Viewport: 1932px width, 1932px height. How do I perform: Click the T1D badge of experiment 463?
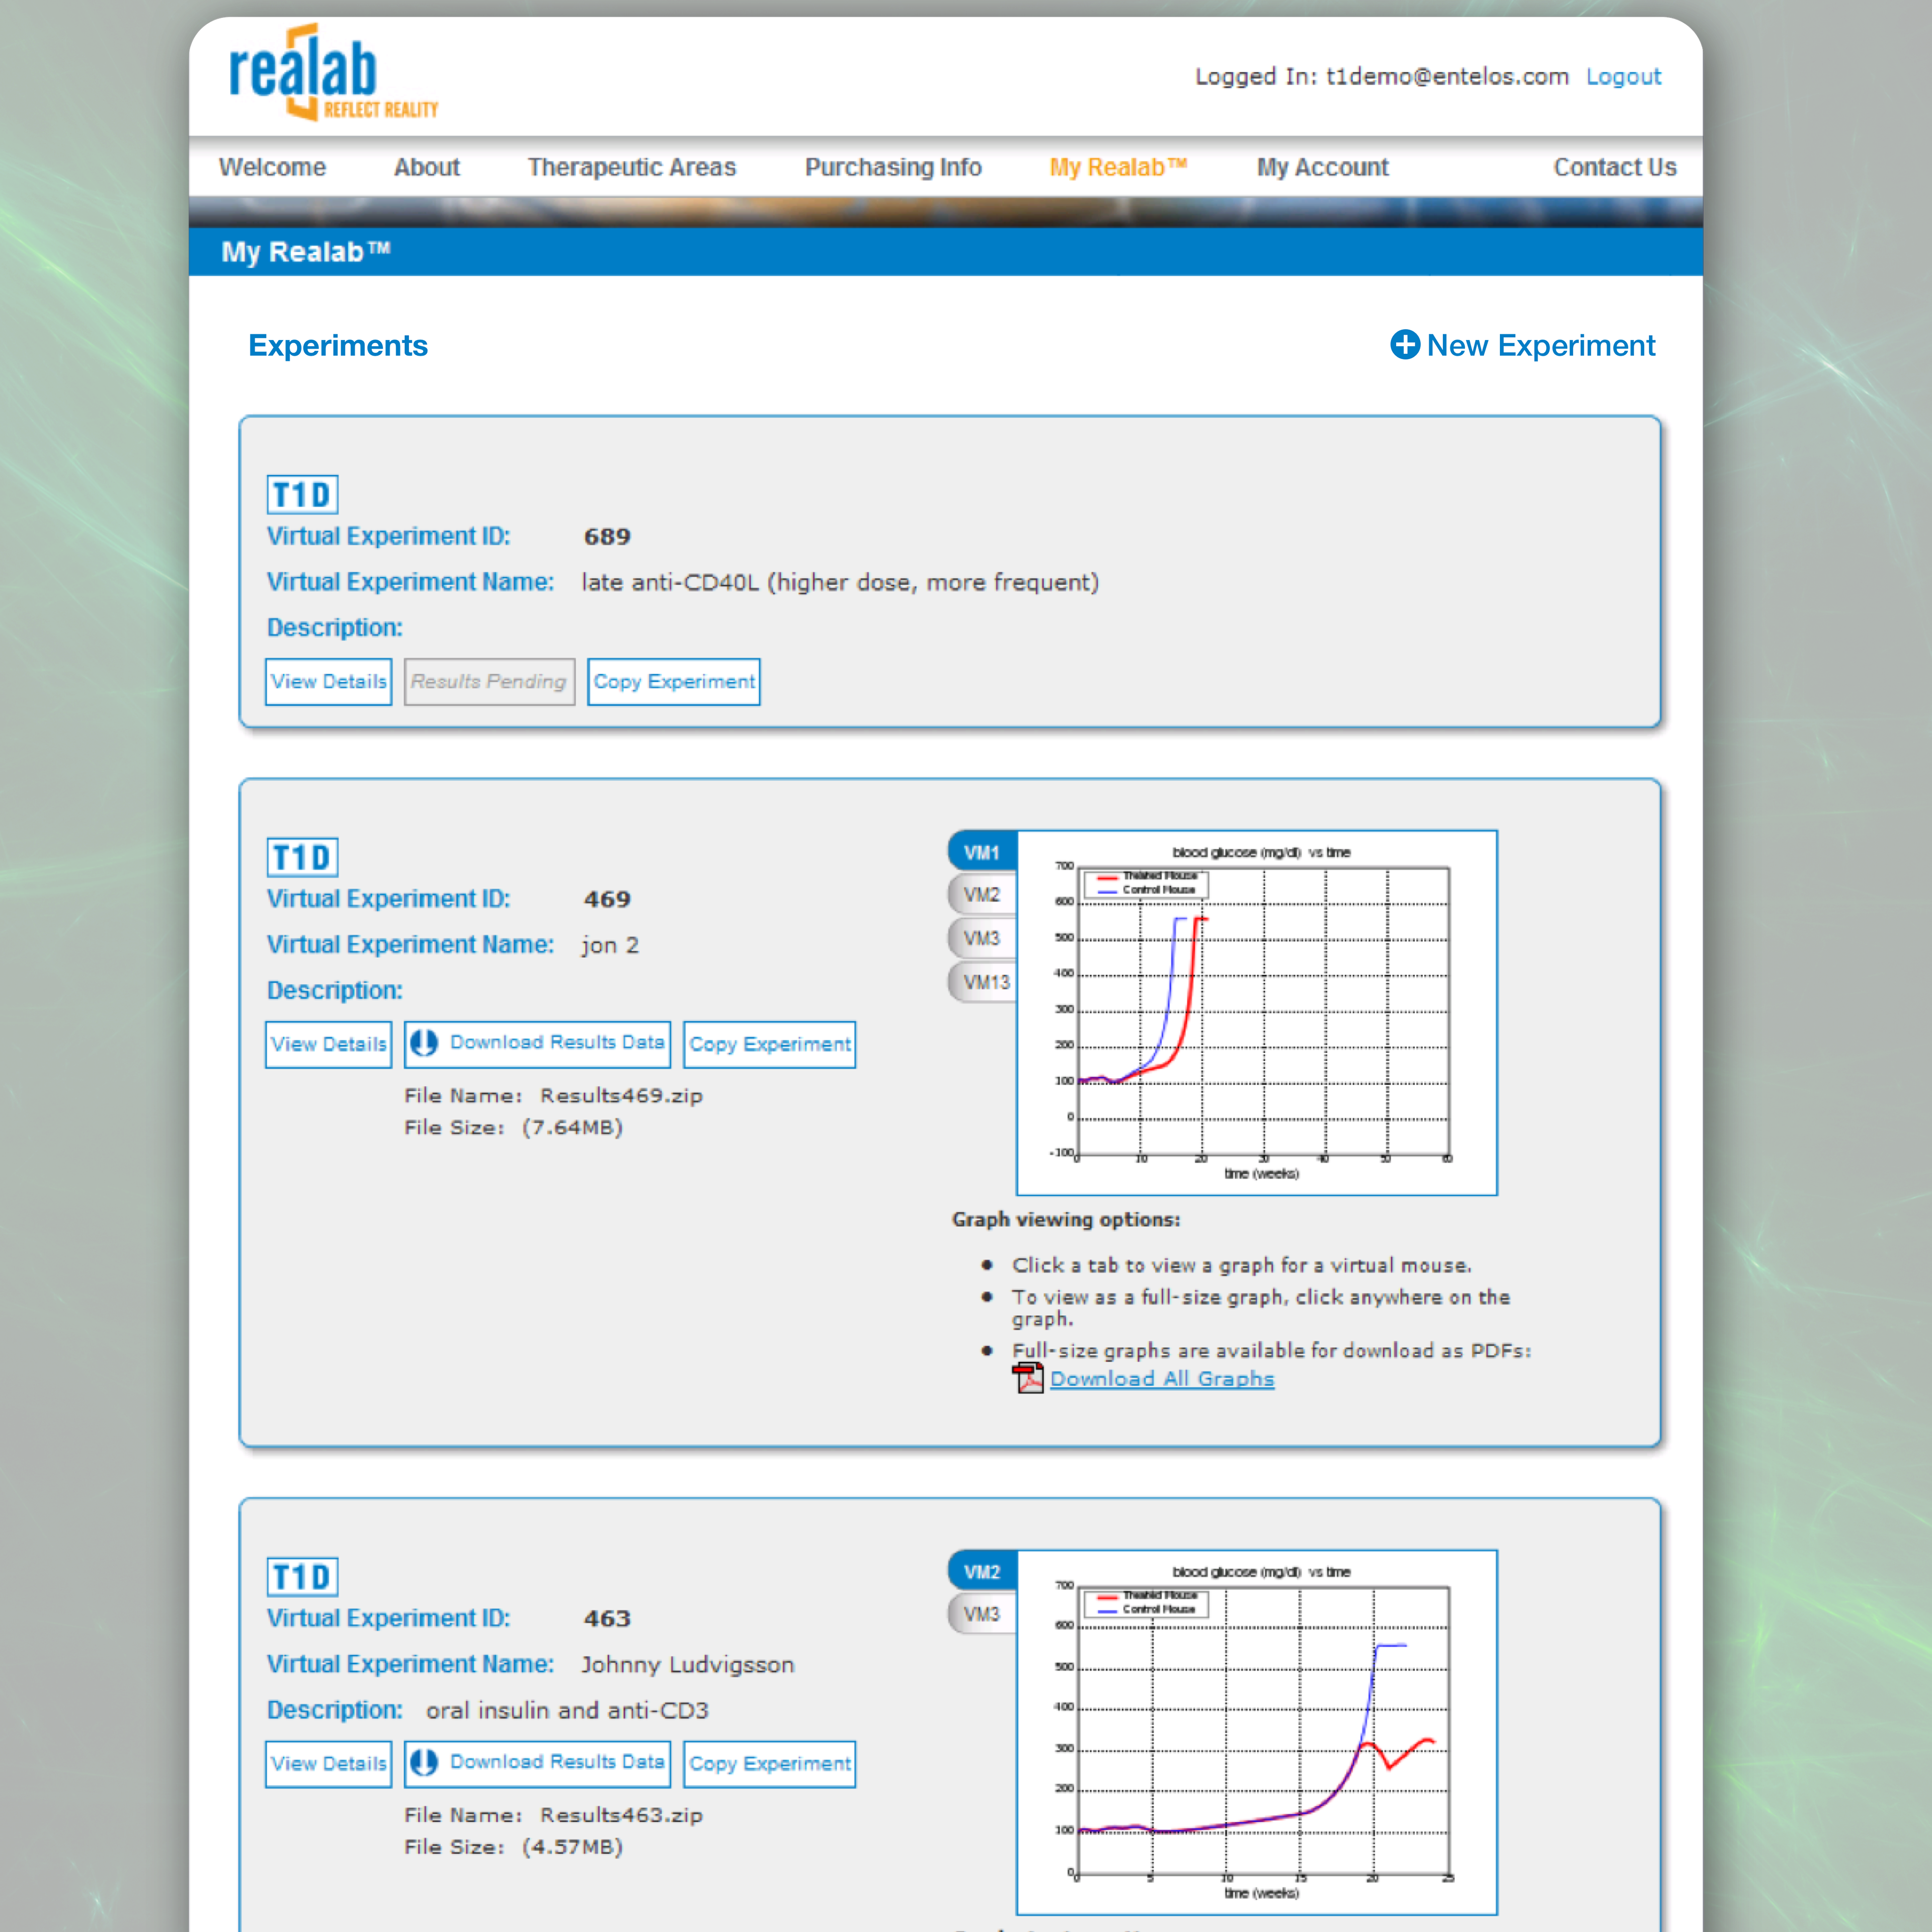(302, 1577)
